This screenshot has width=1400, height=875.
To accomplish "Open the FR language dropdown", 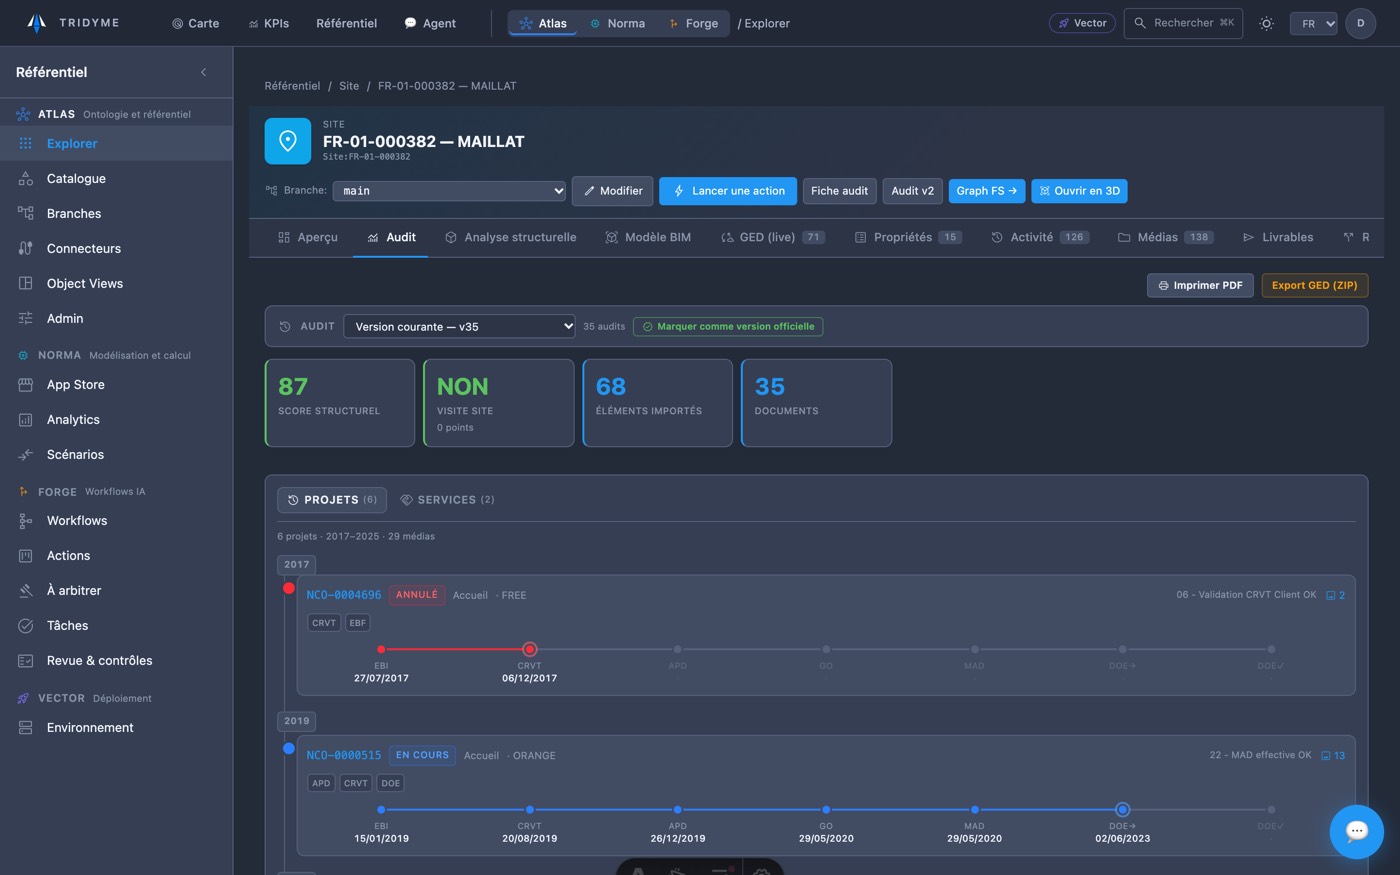I will coord(1314,23).
